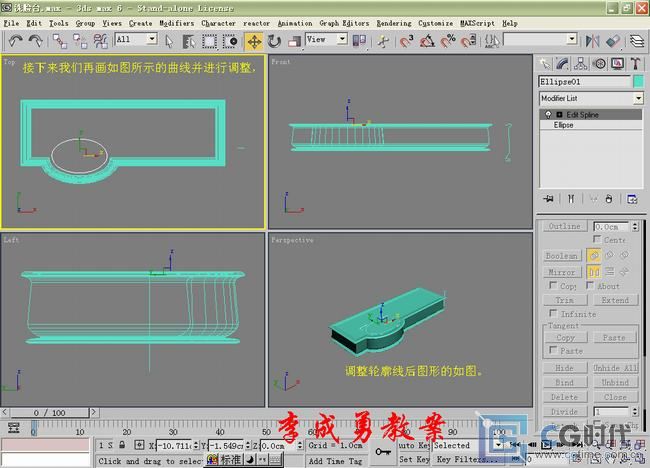Click the Extend button
The image size is (650, 468).
click(615, 300)
